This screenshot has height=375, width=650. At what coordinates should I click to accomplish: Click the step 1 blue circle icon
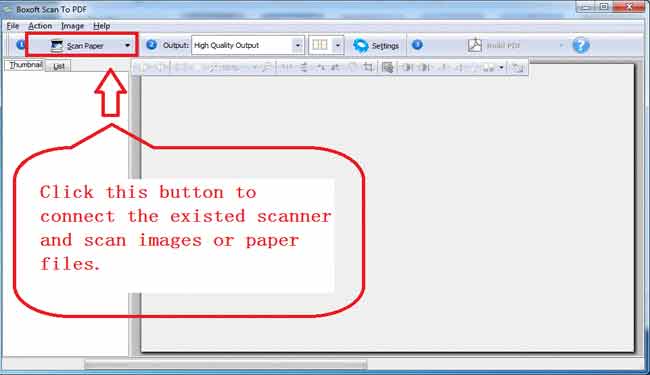[x=20, y=45]
